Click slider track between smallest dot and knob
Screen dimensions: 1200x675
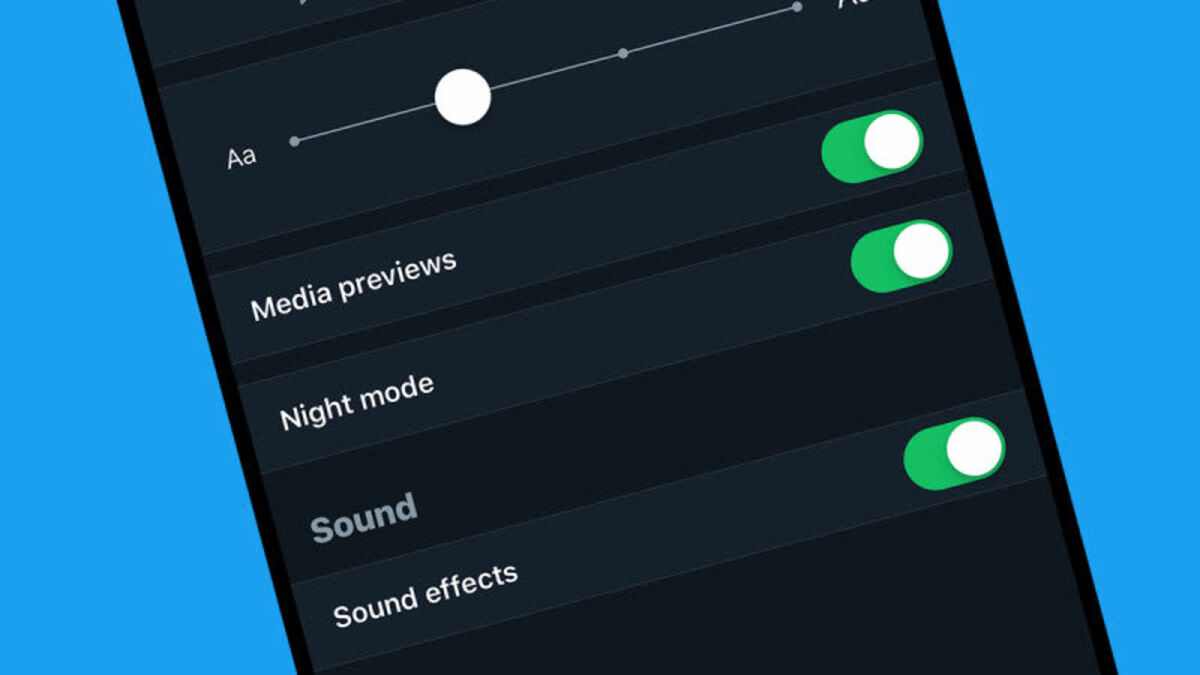tap(365, 123)
